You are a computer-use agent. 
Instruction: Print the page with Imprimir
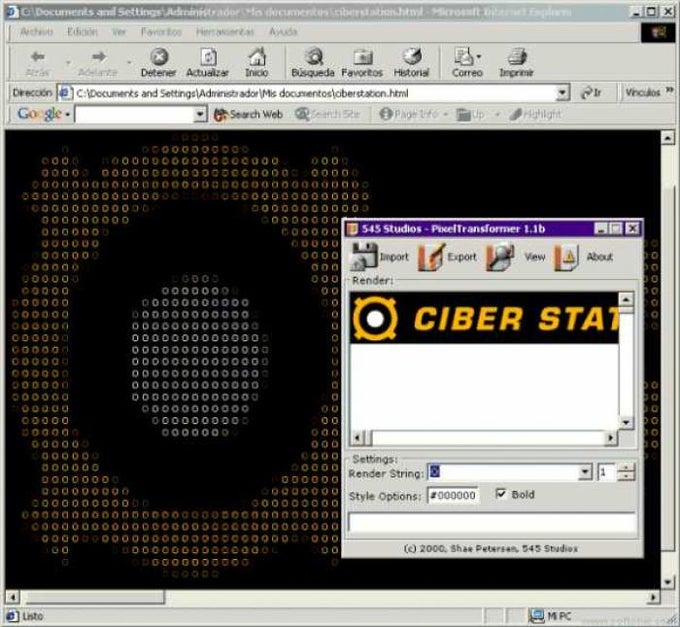point(516,63)
